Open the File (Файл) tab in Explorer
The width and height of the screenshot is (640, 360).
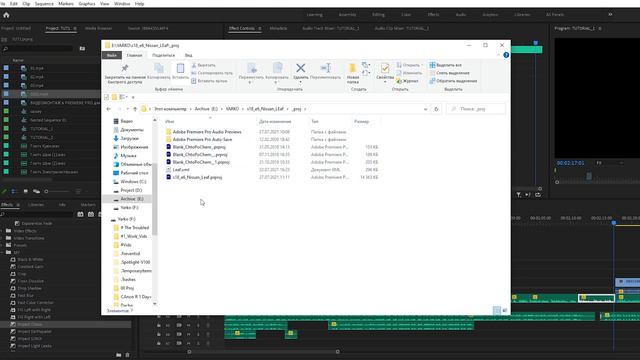(111, 55)
